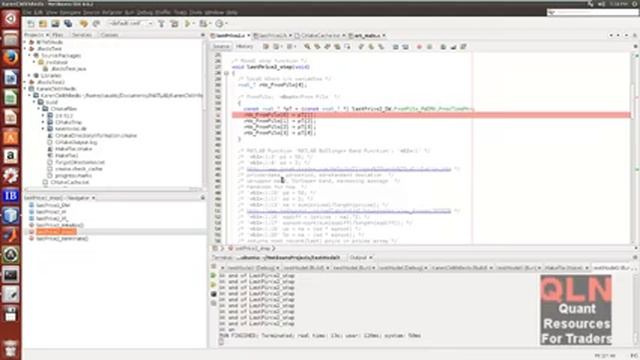Open the Profile Project dropdown arrow
This screenshot has width=640, height=360.
click(226, 24)
